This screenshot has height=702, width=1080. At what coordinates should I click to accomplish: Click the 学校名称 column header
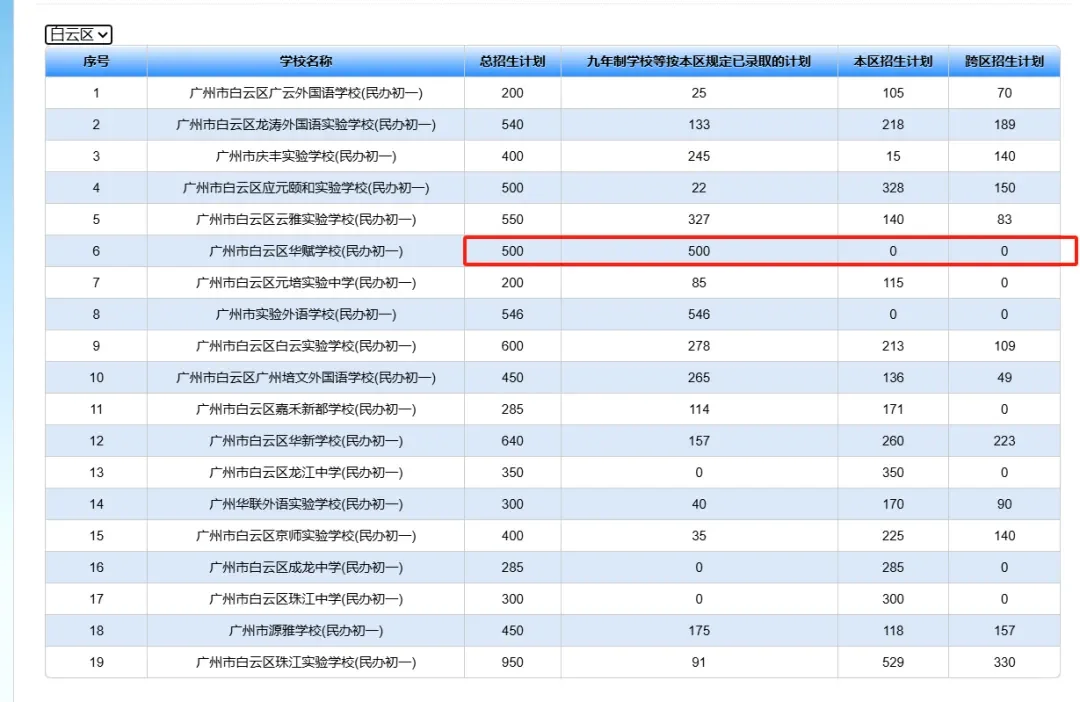pyautogui.click(x=306, y=61)
